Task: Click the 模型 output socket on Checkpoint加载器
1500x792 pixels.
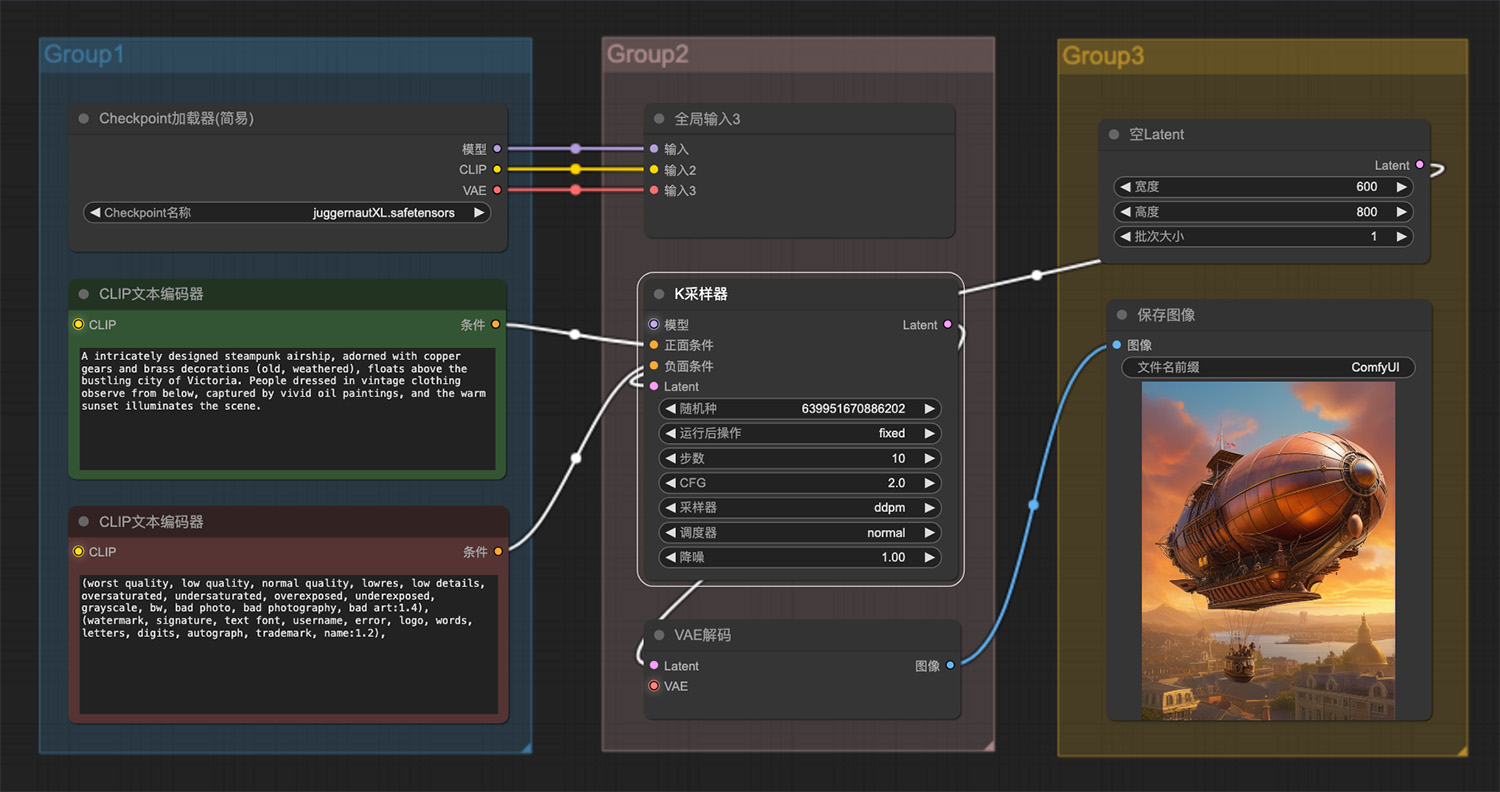Action: (x=497, y=149)
